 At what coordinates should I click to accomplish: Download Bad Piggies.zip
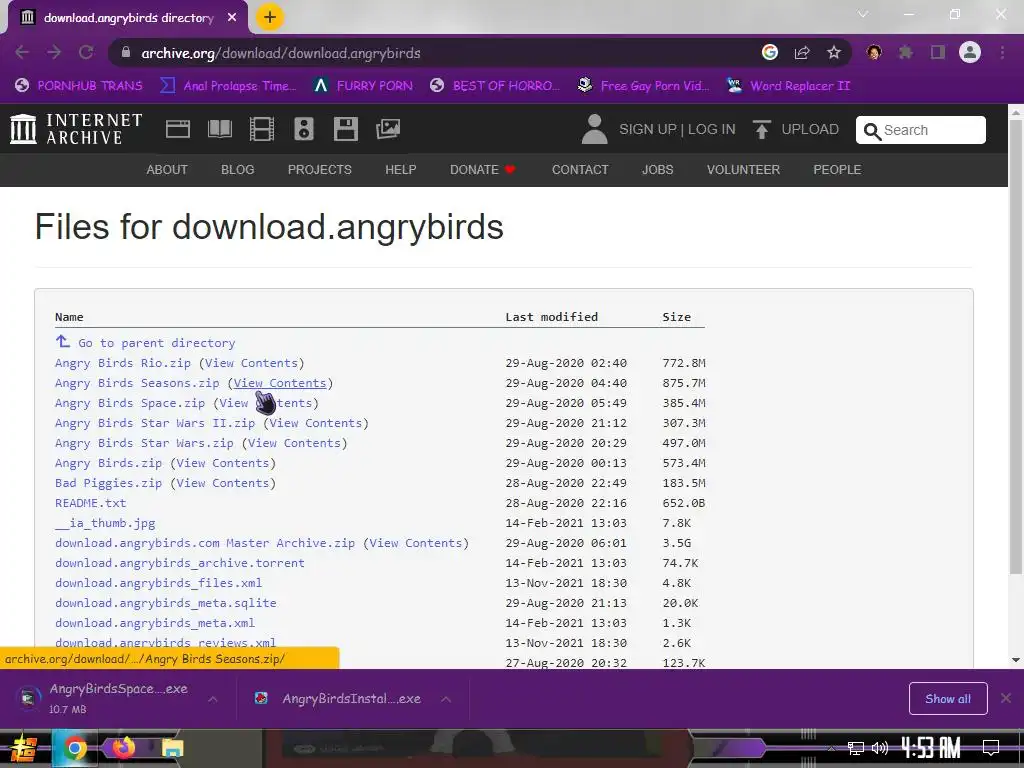[108, 483]
